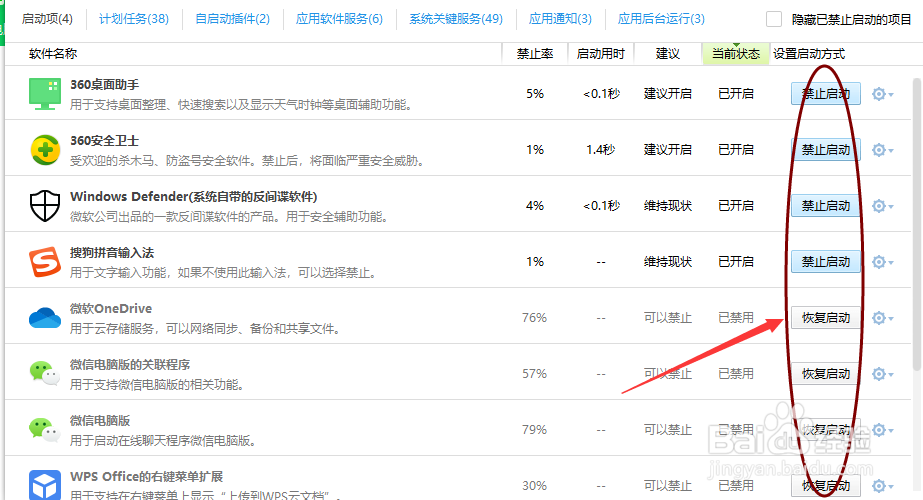Click 禁止启动 for 360安全卫士
The height and width of the screenshot is (500, 923).
825,150
